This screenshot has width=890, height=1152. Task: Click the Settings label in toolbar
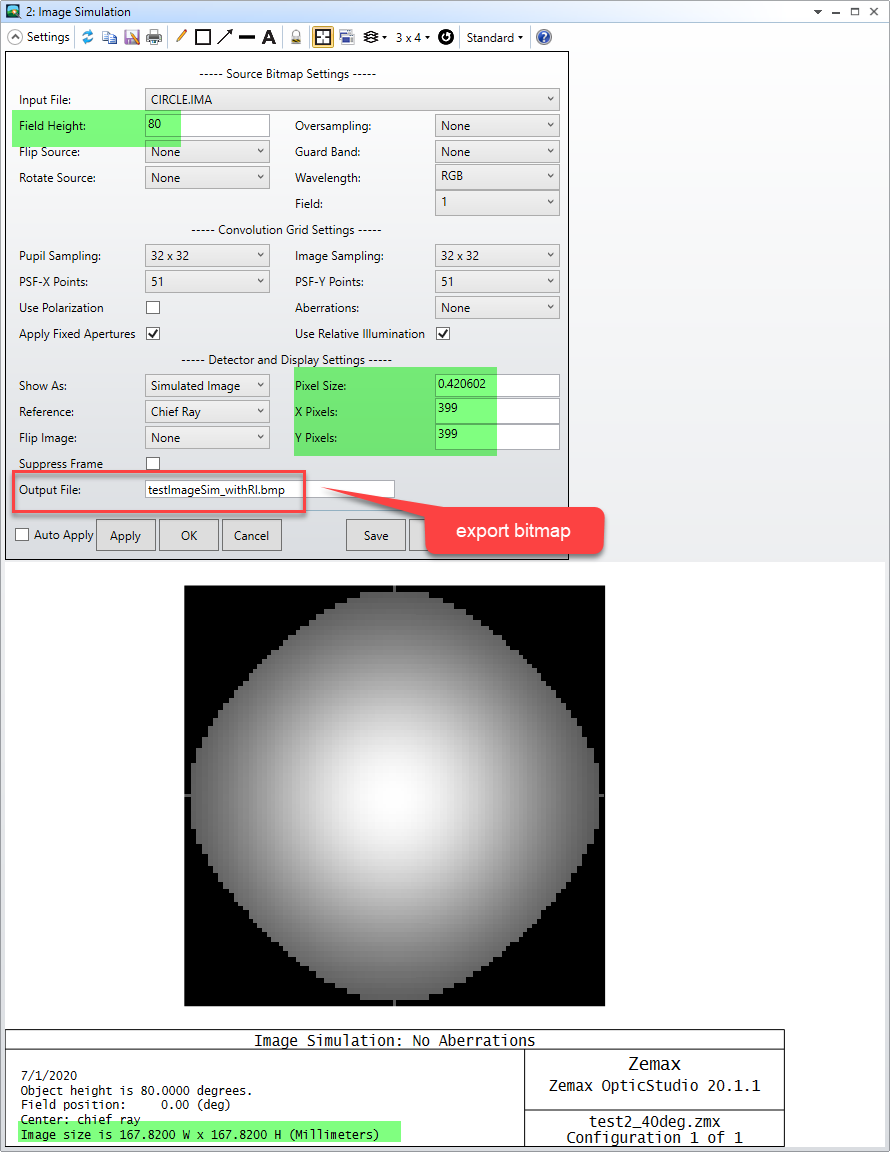pos(48,37)
